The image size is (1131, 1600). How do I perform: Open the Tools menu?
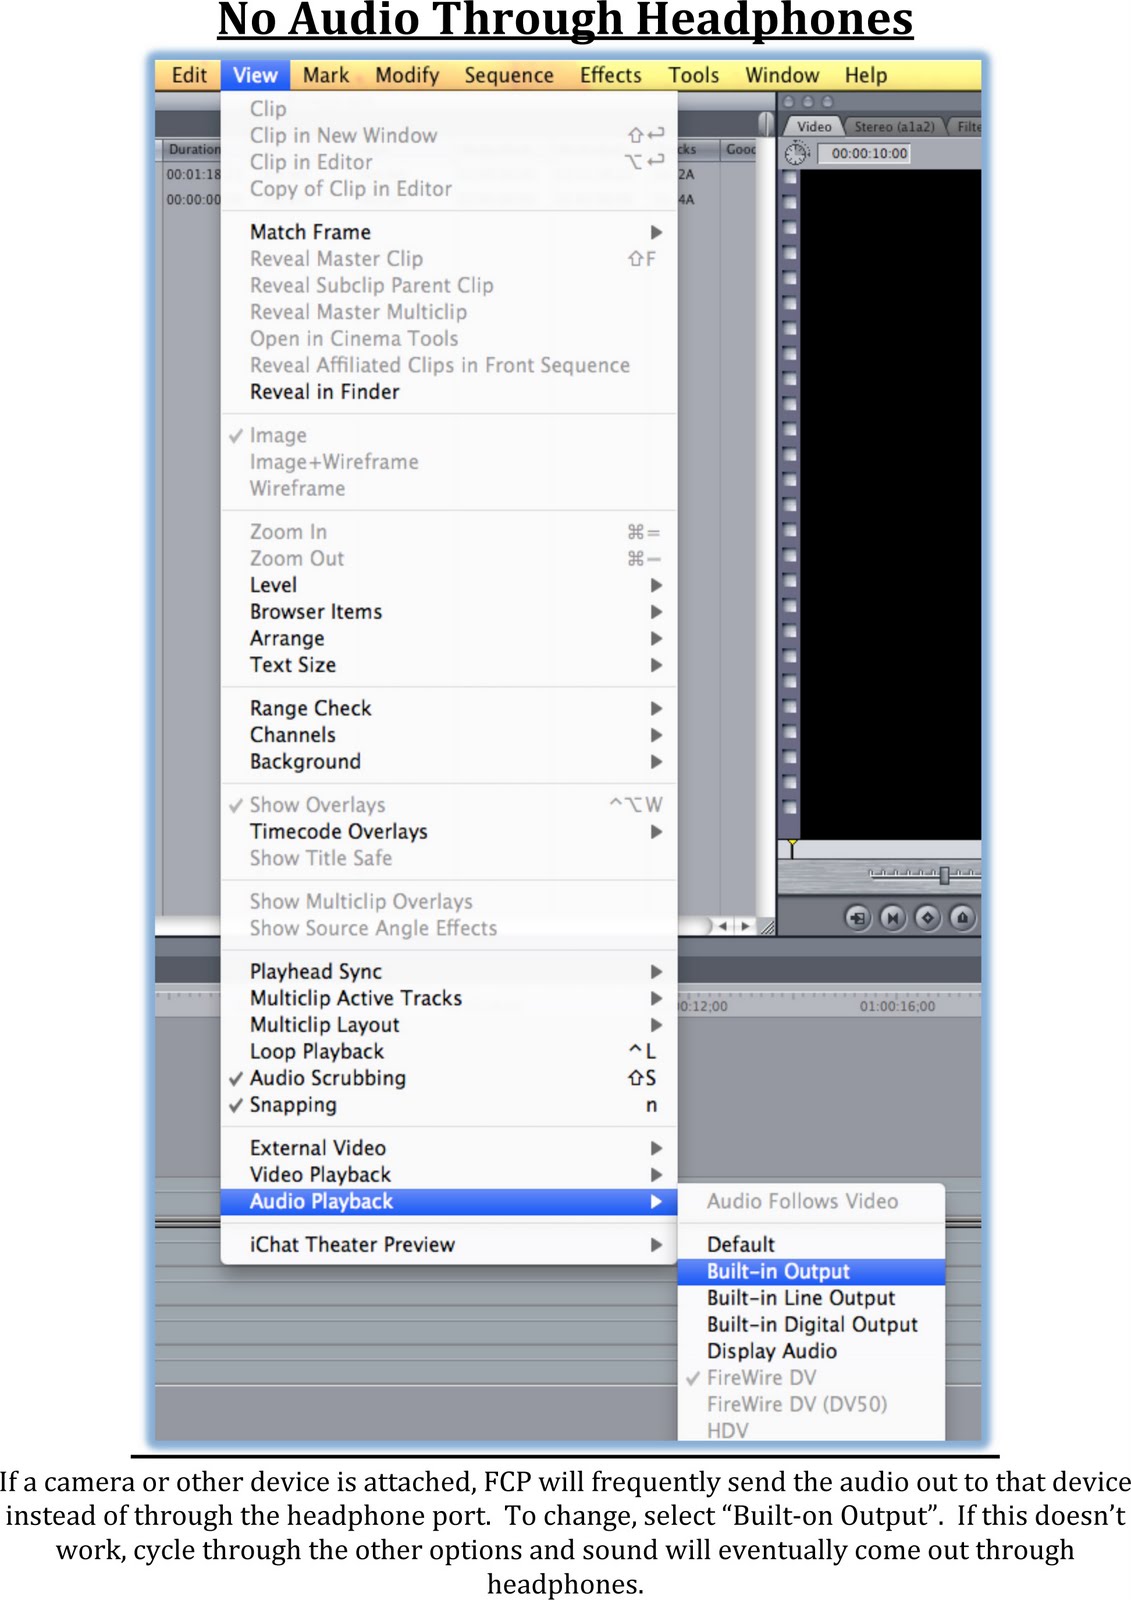(694, 75)
